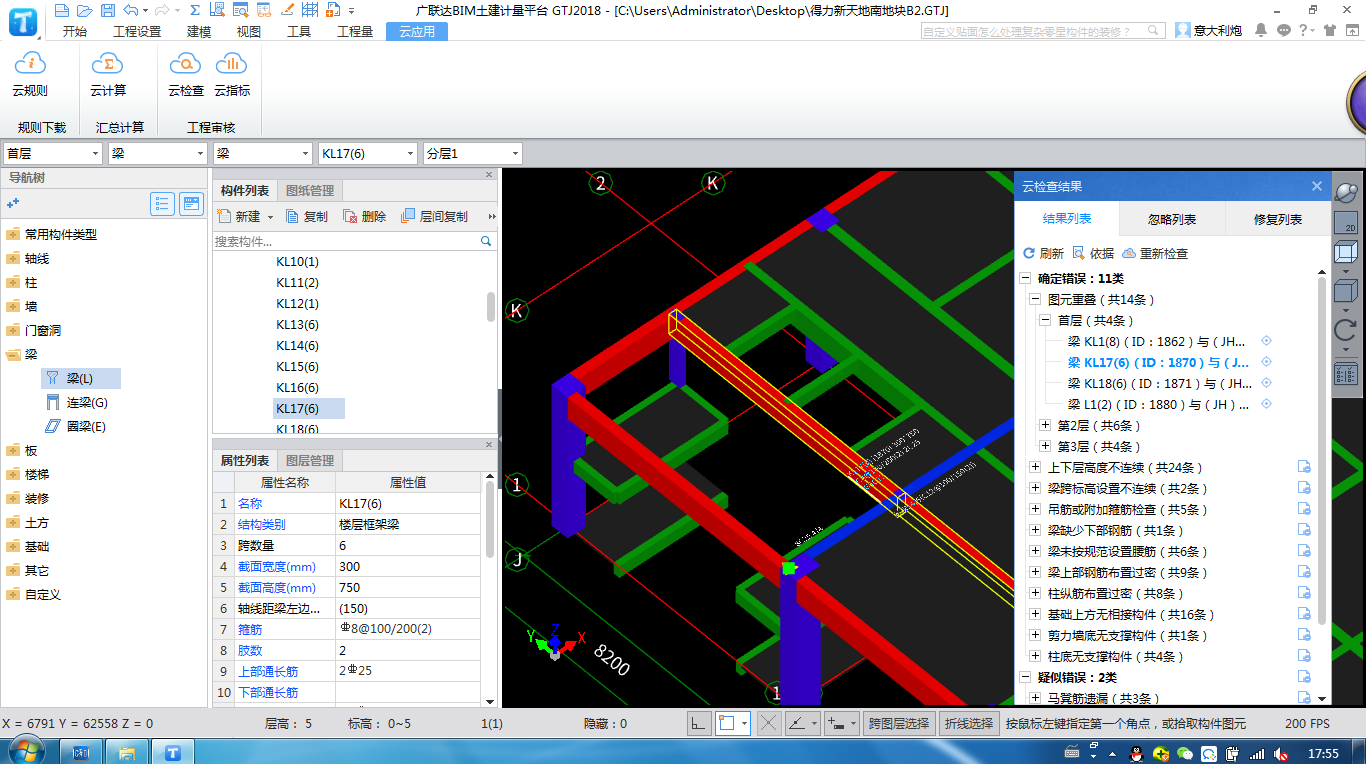Screen dimensions: 1366x764
Task: Click the orthogonal mode icon in status bar
Action: (699, 723)
